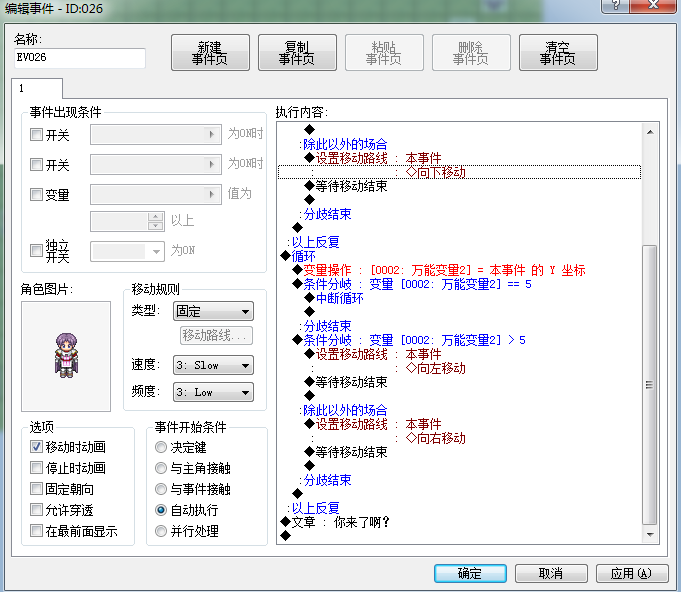Select the 条件分歧 万能变量2 > 5 line
This screenshot has width=681, height=592.
(x=459, y=340)
